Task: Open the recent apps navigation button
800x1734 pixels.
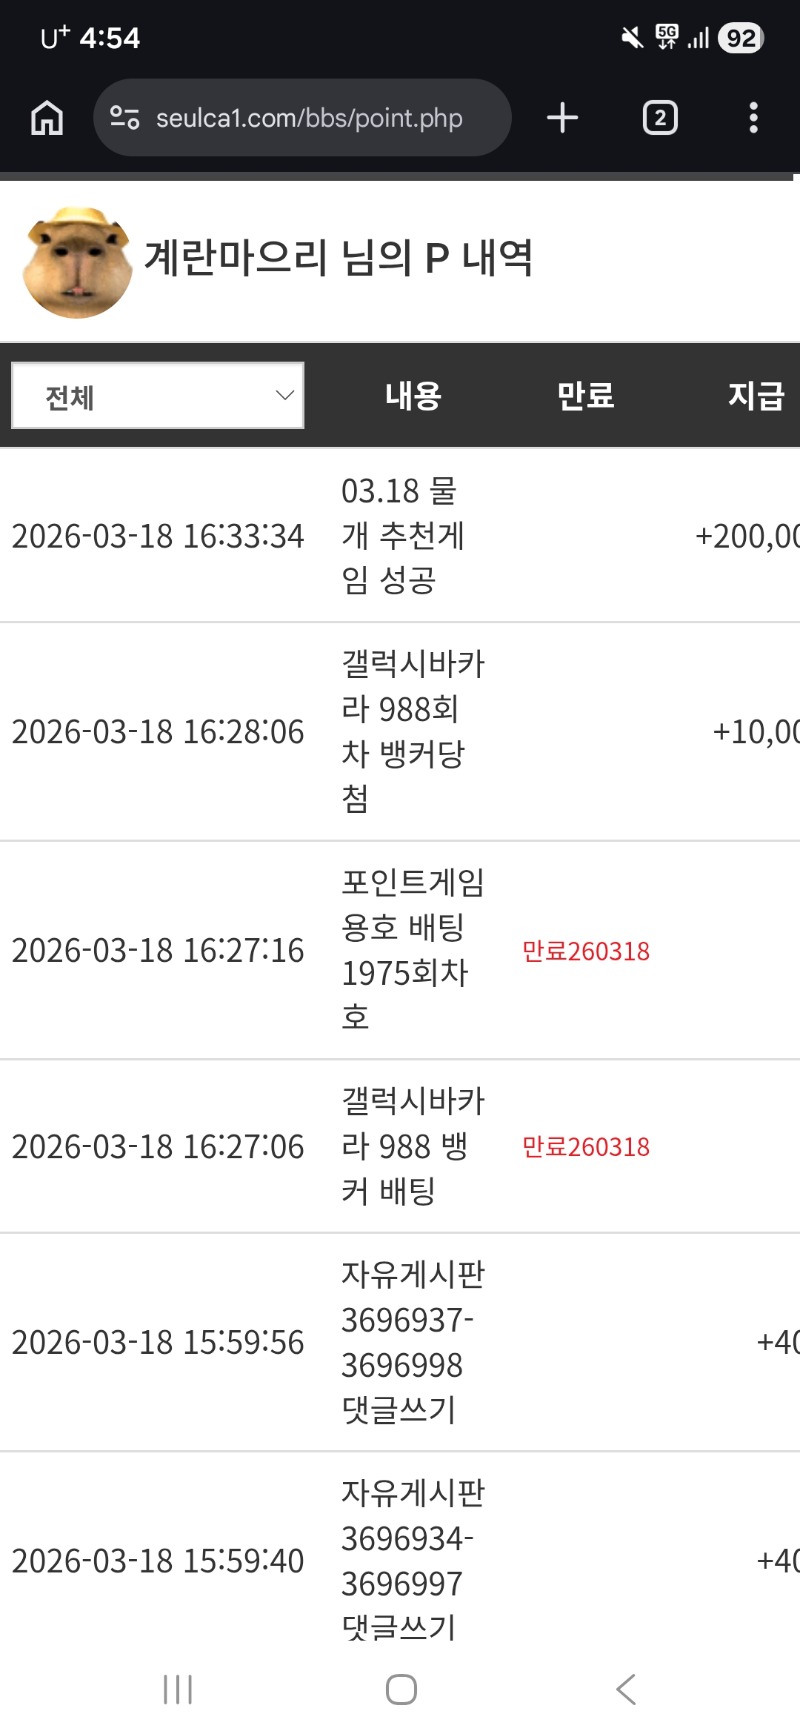Action: coord(177,1689)
